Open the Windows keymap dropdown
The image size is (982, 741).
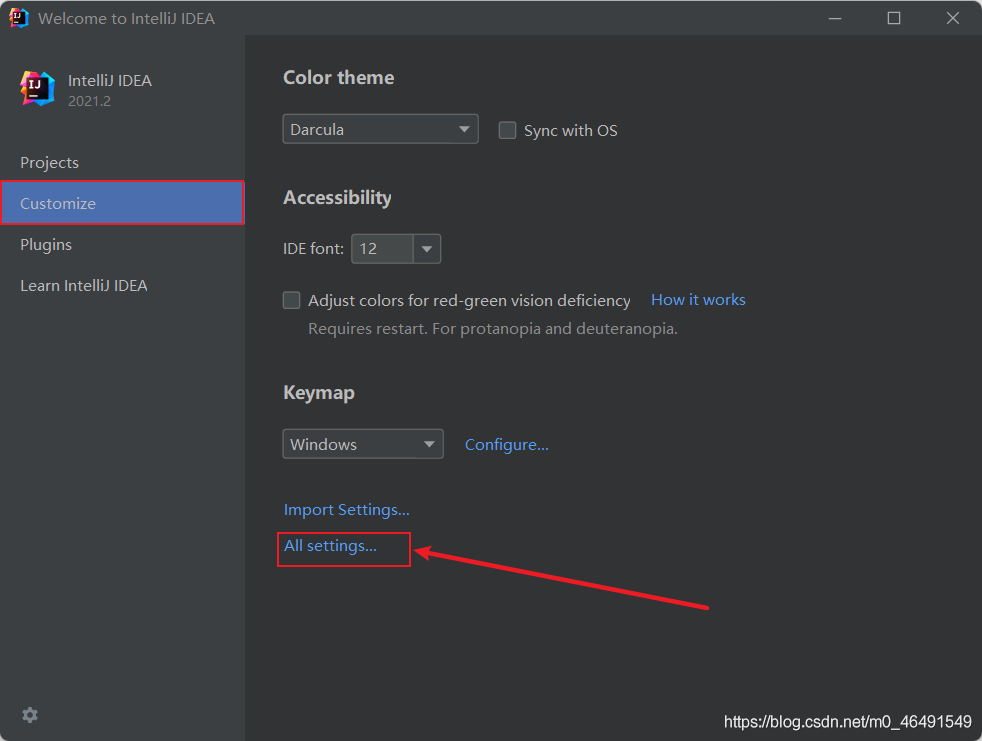[x=363, y=443]
